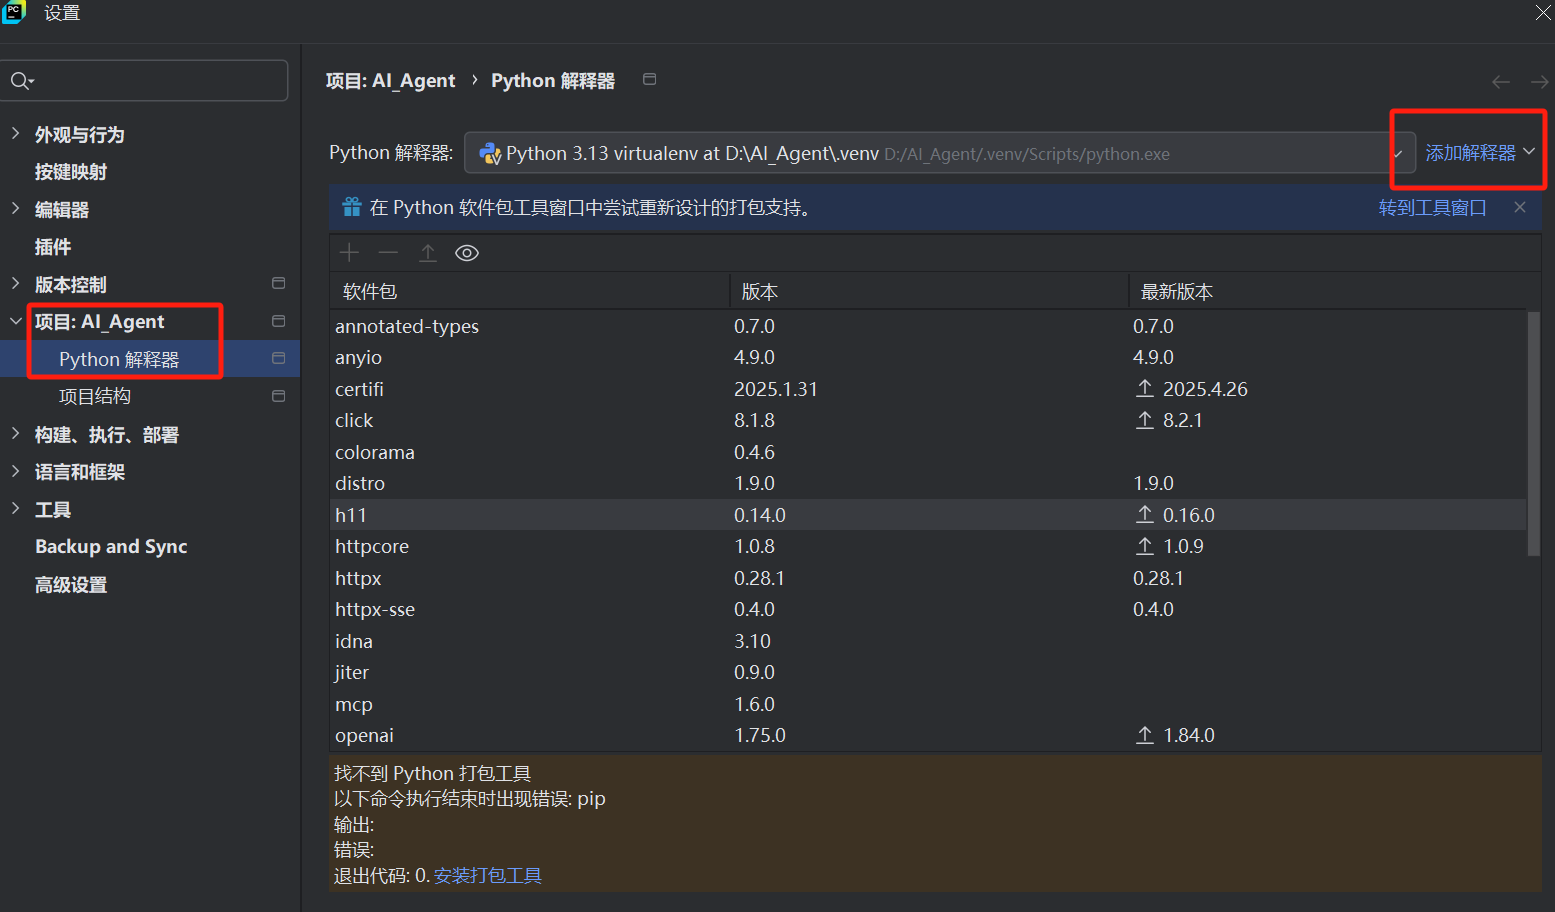Viewport: 1555px width, 912px height.
Task: Click the upgrade arrow for openai 1.84.0
Action: click(1145, 735)
